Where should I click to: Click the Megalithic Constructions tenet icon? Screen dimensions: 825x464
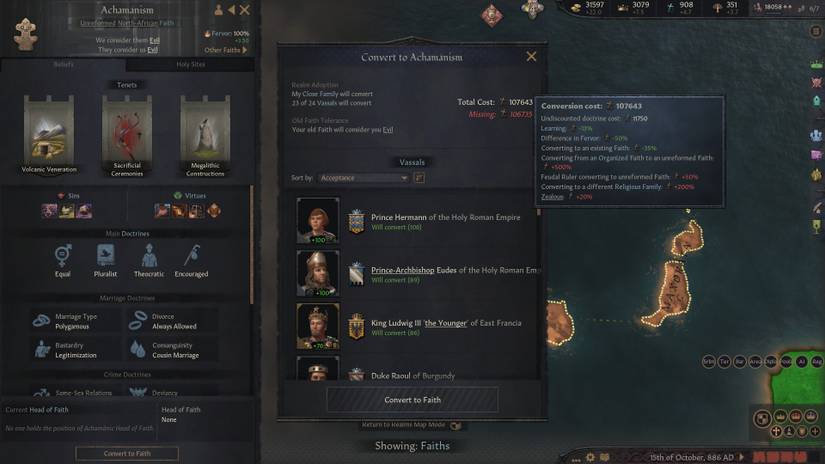(205, 135)
